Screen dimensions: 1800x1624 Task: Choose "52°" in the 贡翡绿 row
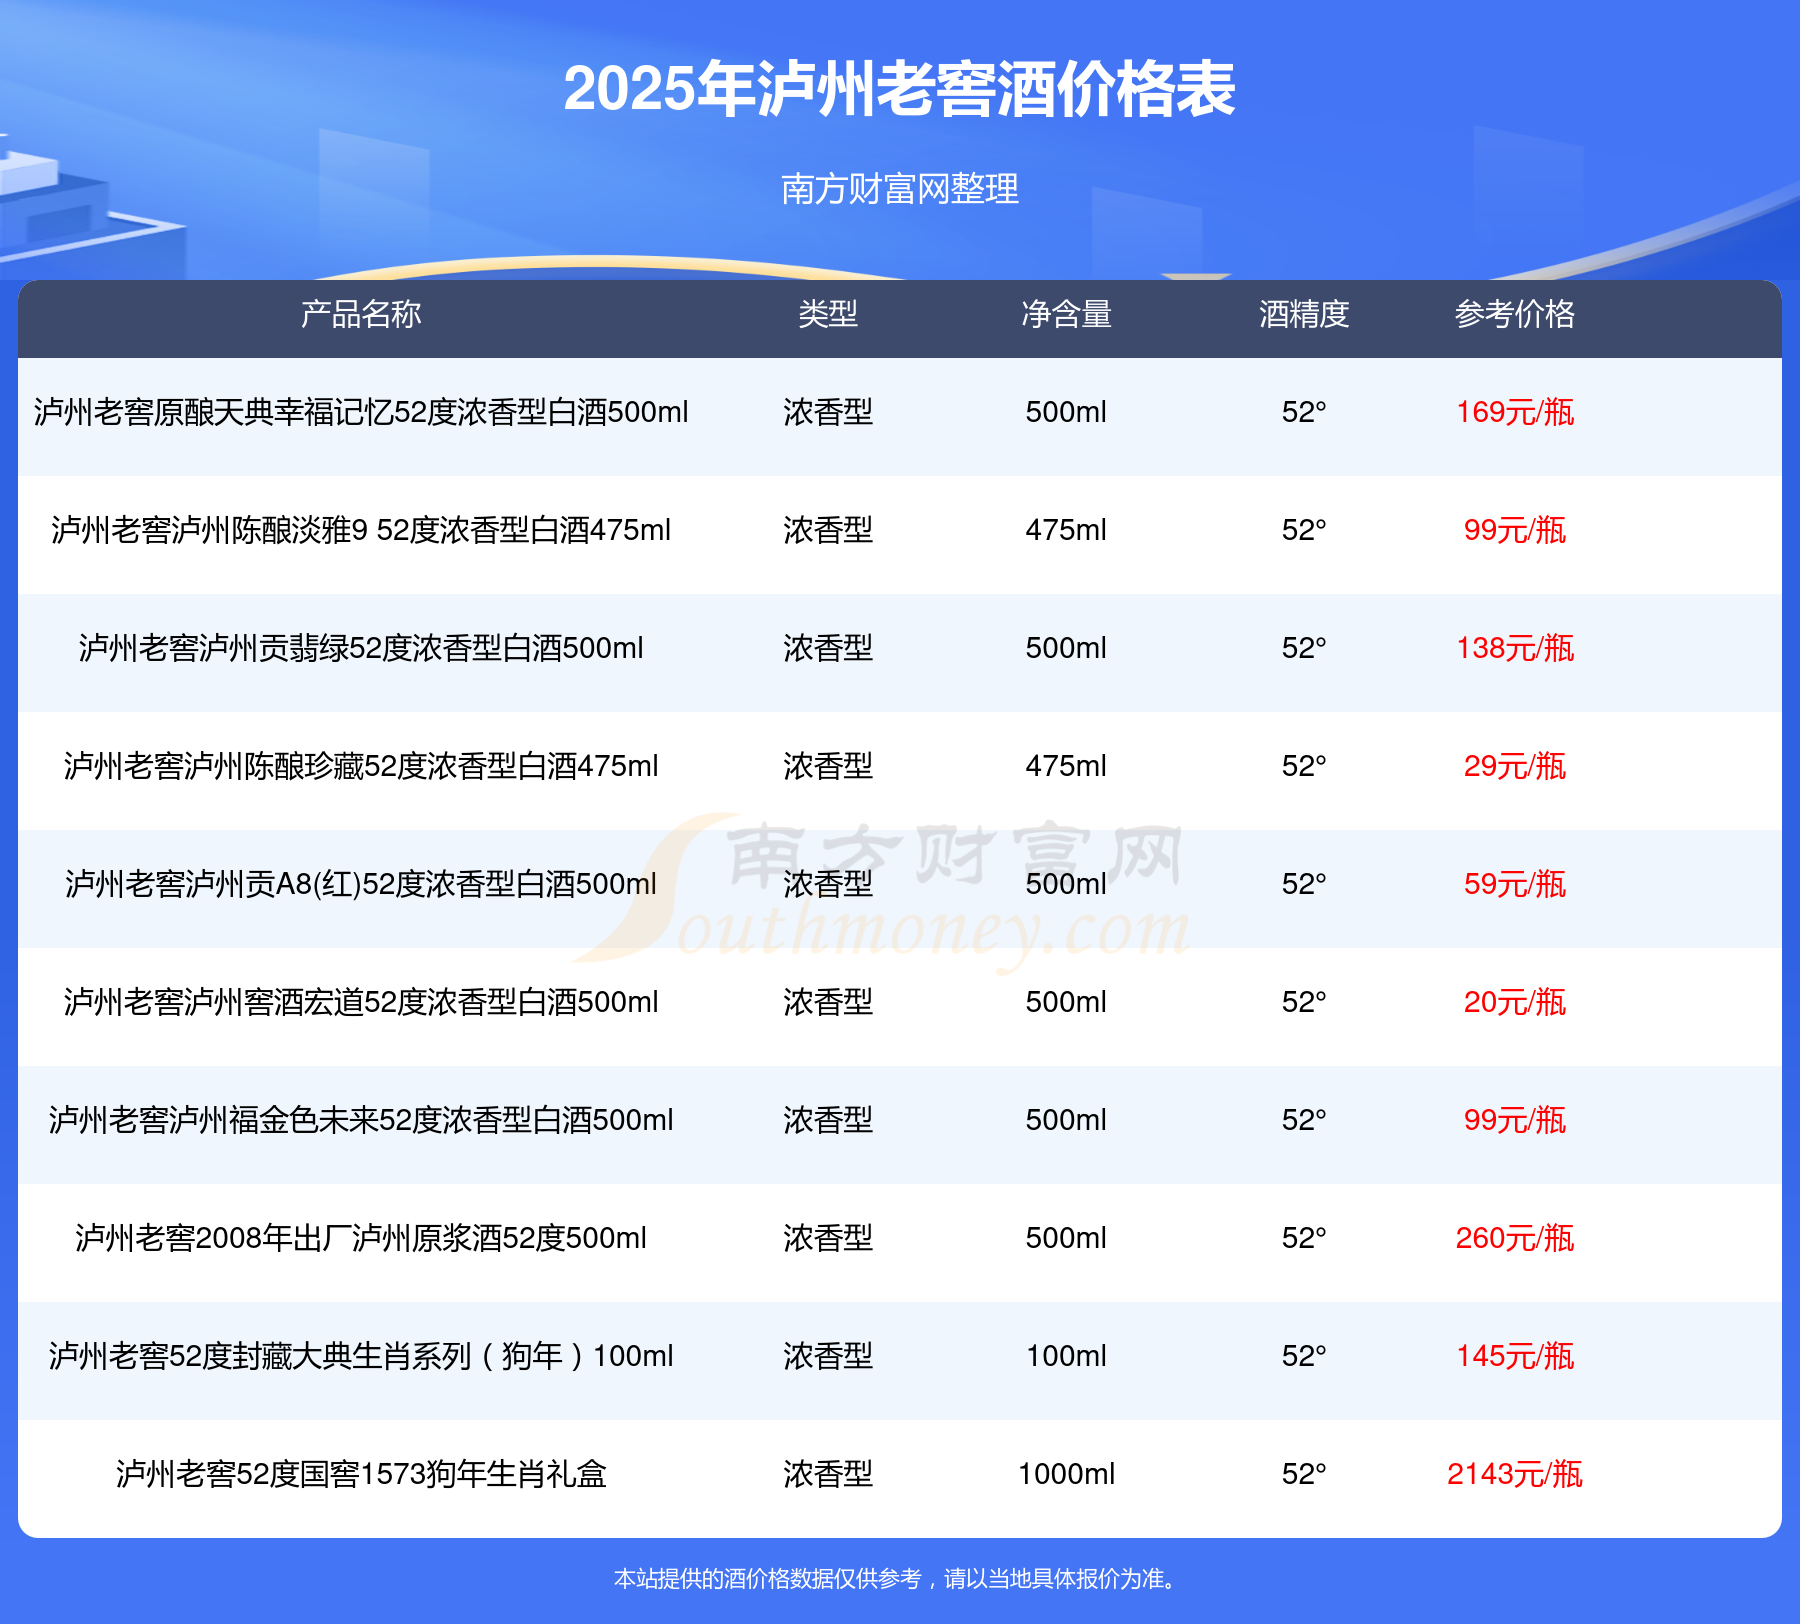tap(1304, 648)
